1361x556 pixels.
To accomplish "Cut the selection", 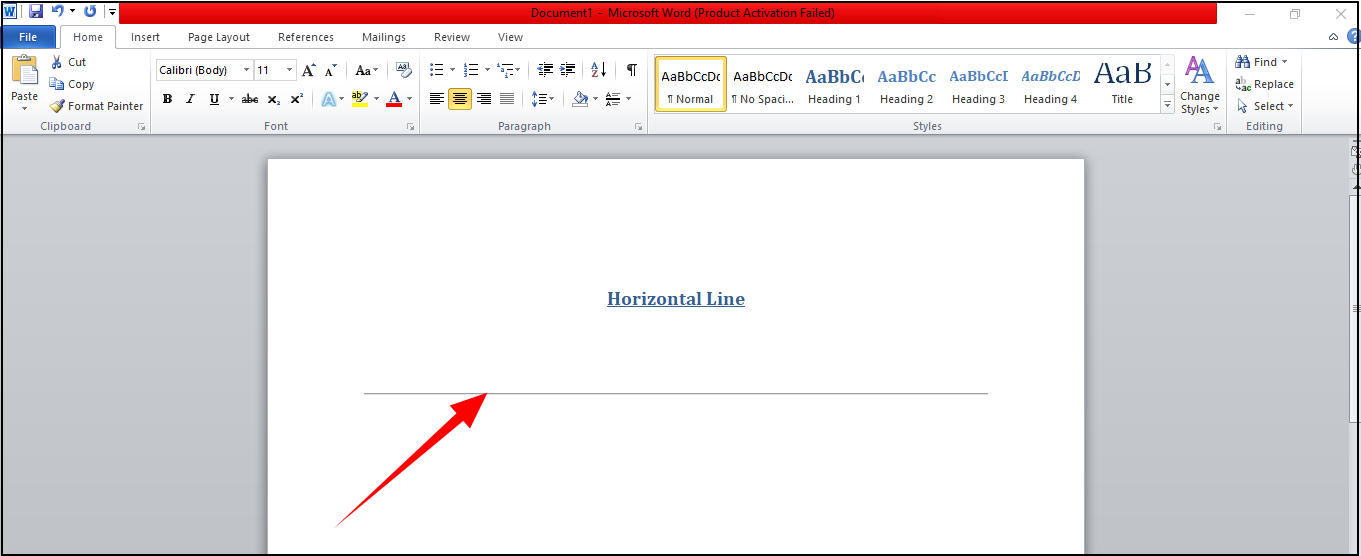I will tap(69, 62).
